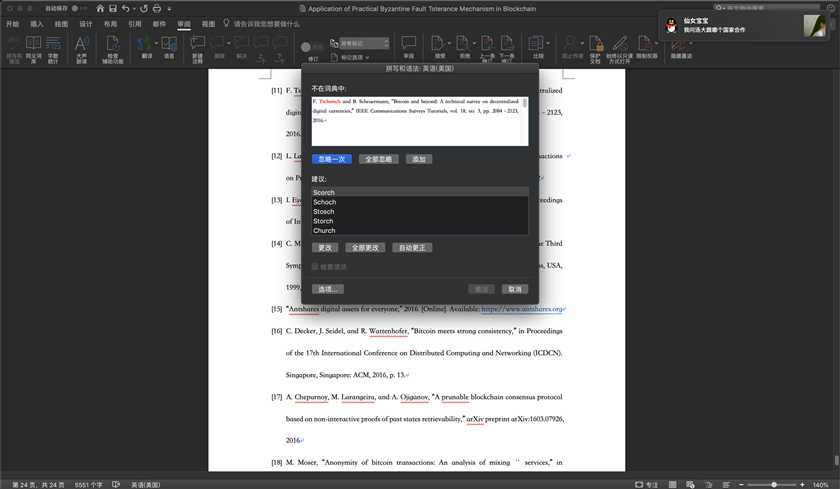Click the Protect Document (保护文档) lock icon
This screenshot has height=489, width=840.
(595, 49)
